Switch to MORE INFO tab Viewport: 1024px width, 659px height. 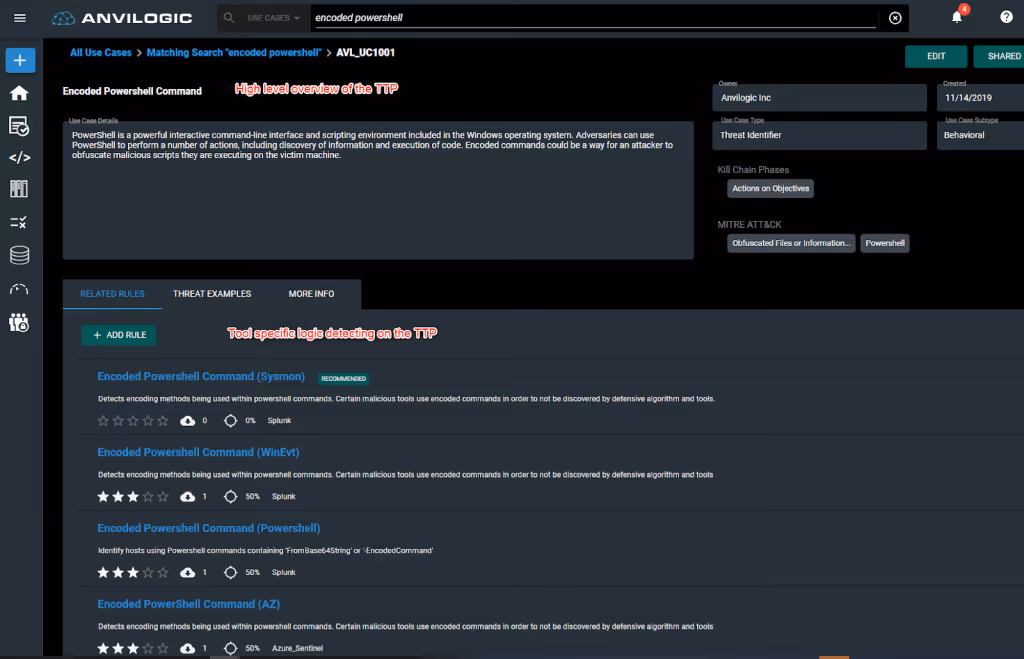[311, 294]
